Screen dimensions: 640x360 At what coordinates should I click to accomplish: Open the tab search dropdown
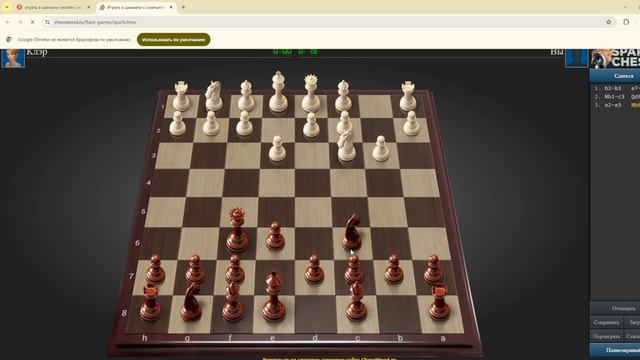(7, 7)
